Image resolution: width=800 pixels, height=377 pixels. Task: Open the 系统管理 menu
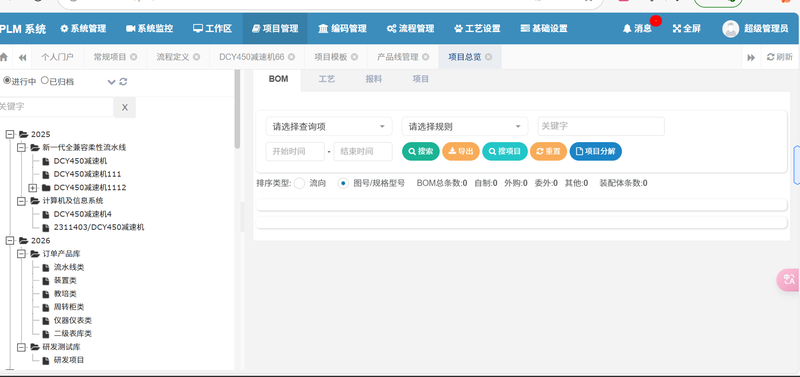83,29
